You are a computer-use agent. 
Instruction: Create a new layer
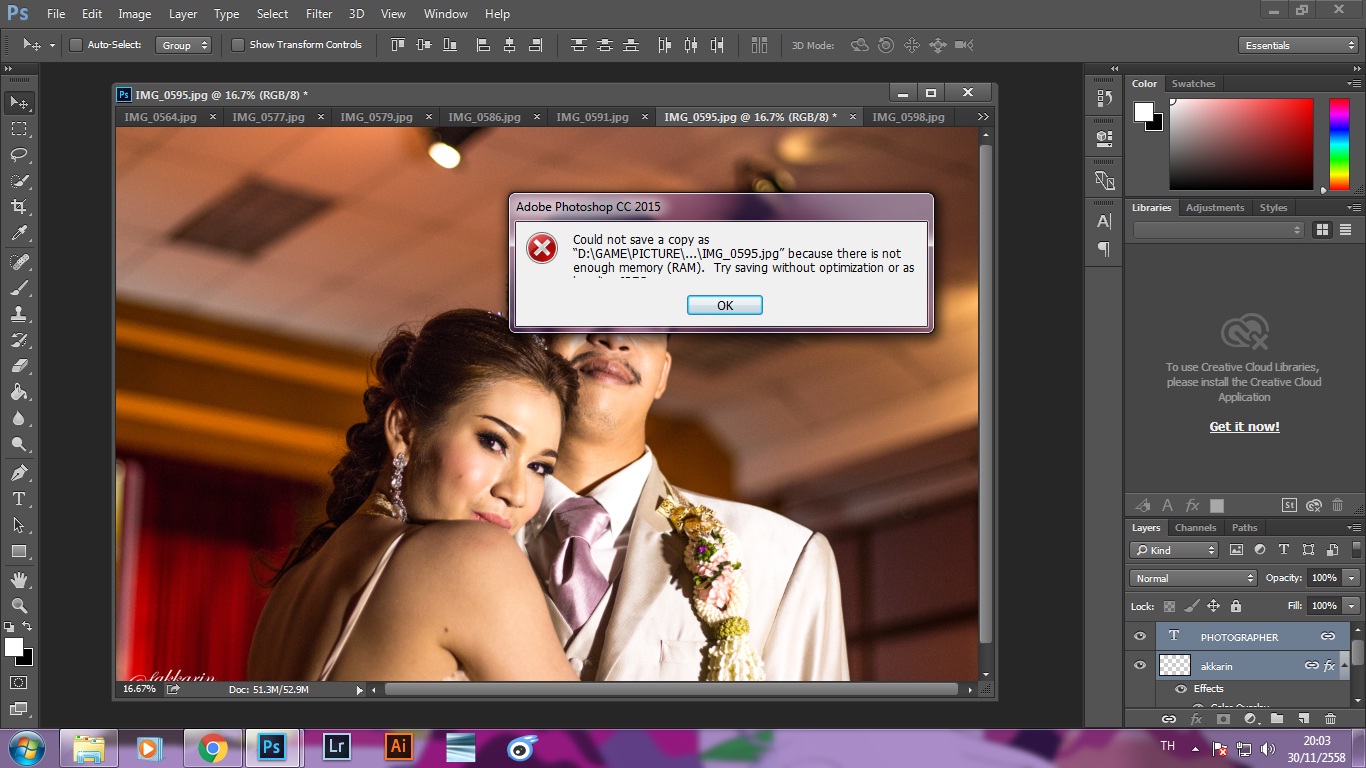click(x=1303, y=719)
